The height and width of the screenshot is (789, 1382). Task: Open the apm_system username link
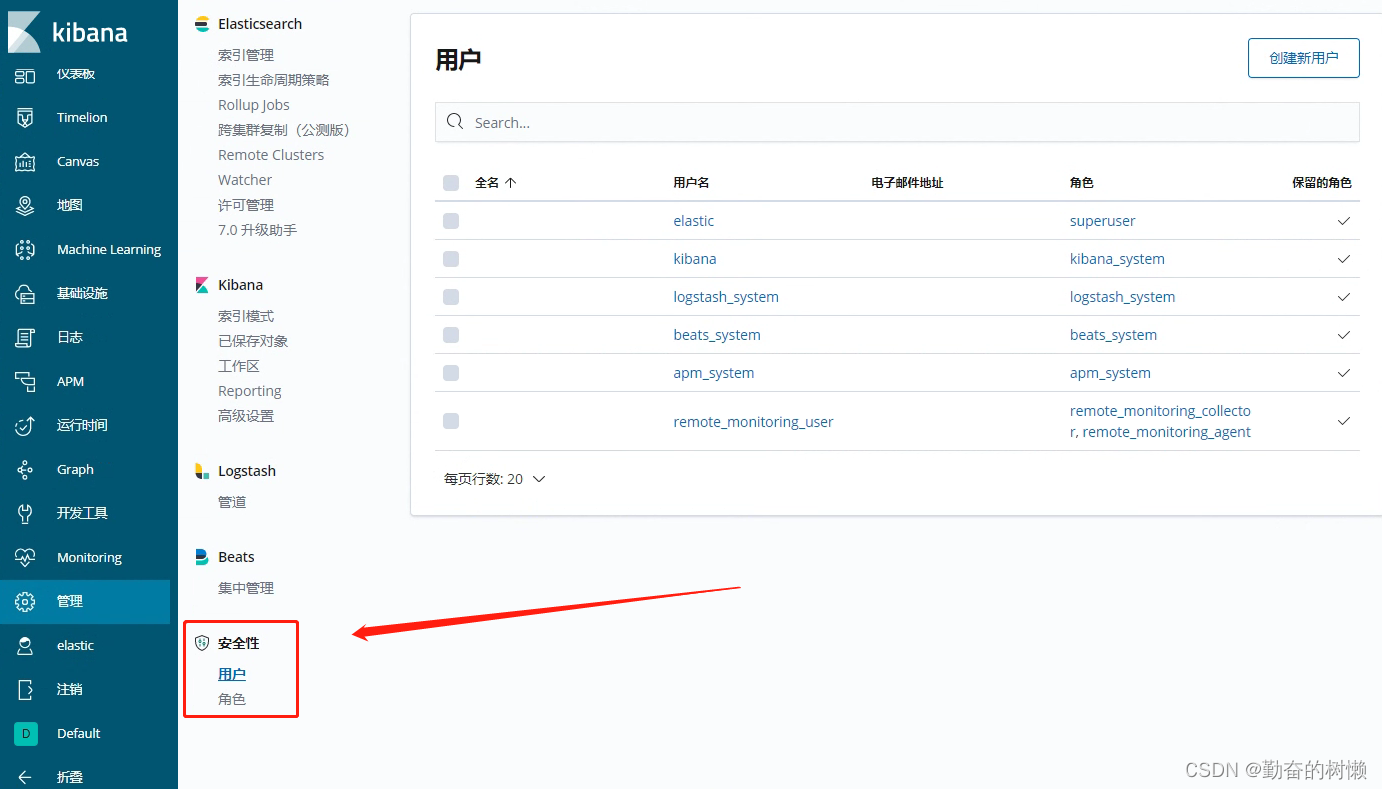(714, 373)
